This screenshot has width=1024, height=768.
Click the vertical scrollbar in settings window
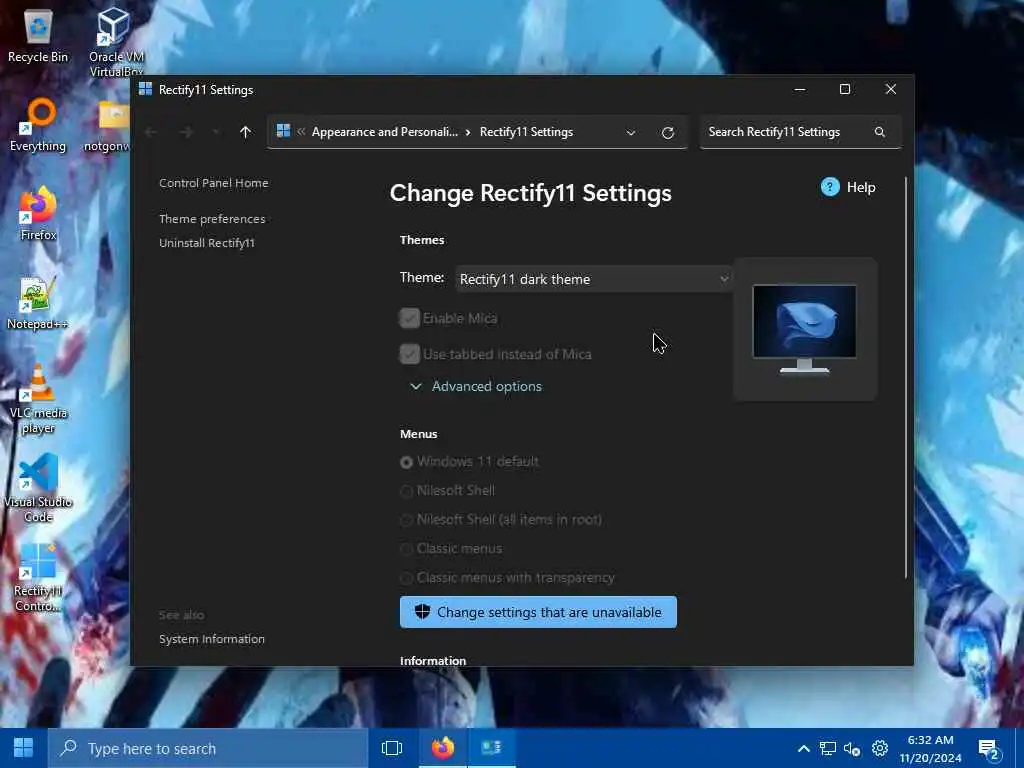coord(905,377)
